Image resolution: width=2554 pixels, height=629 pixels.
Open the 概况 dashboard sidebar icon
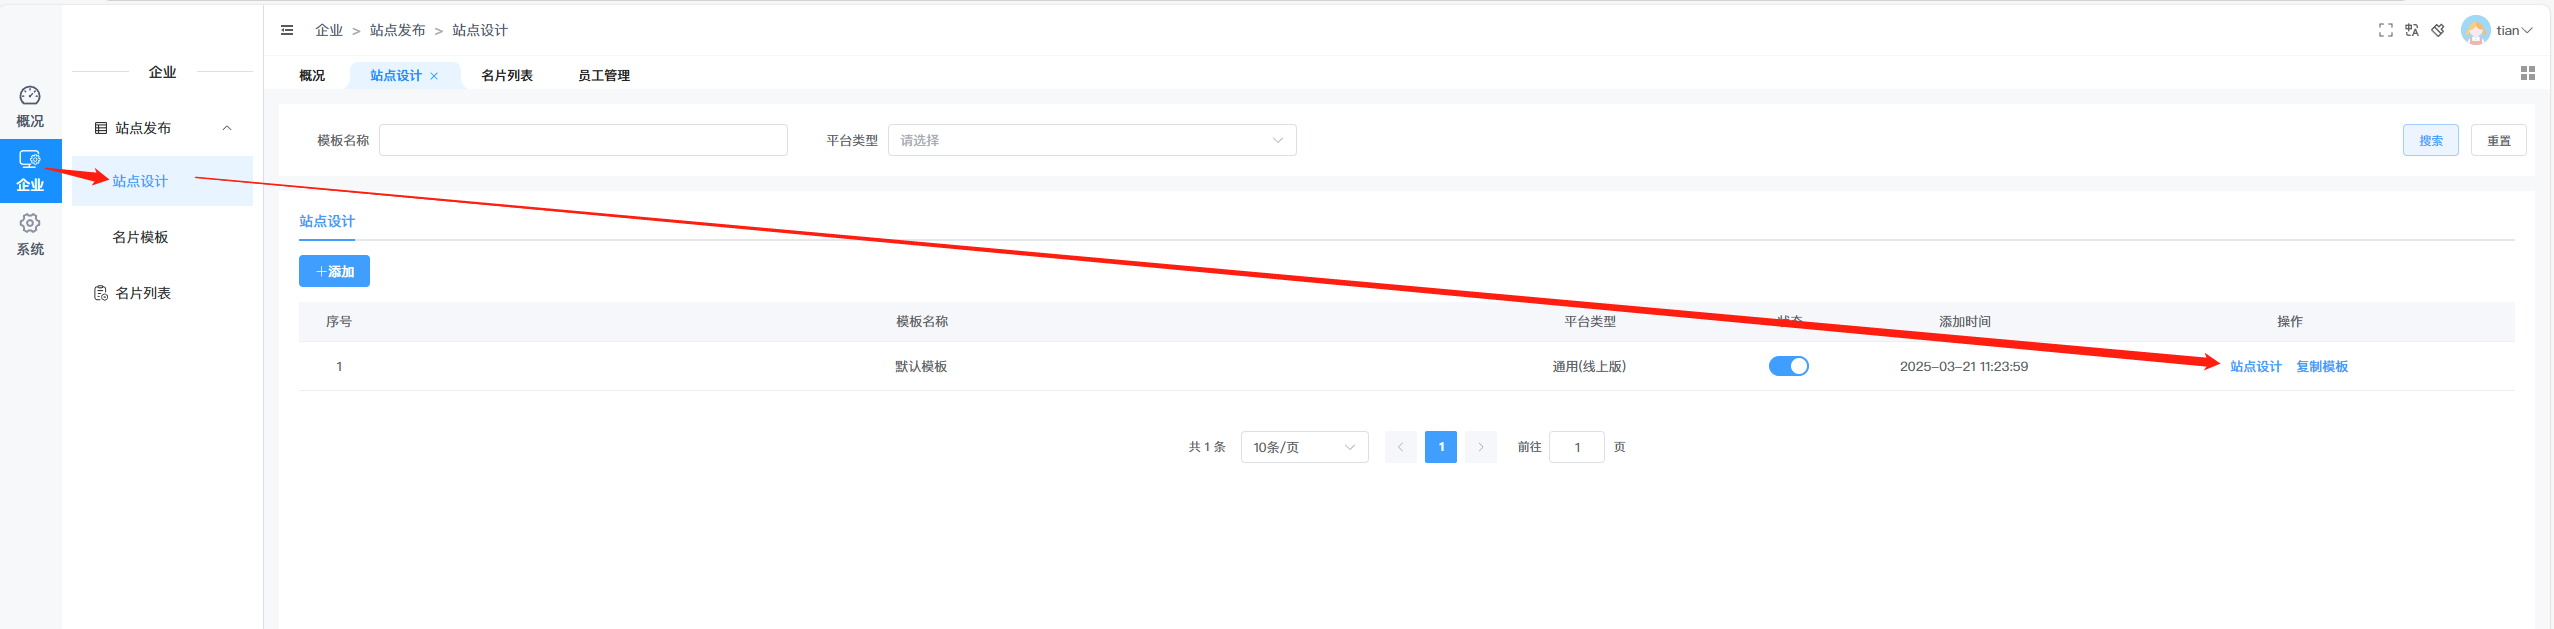coord(30,96)
